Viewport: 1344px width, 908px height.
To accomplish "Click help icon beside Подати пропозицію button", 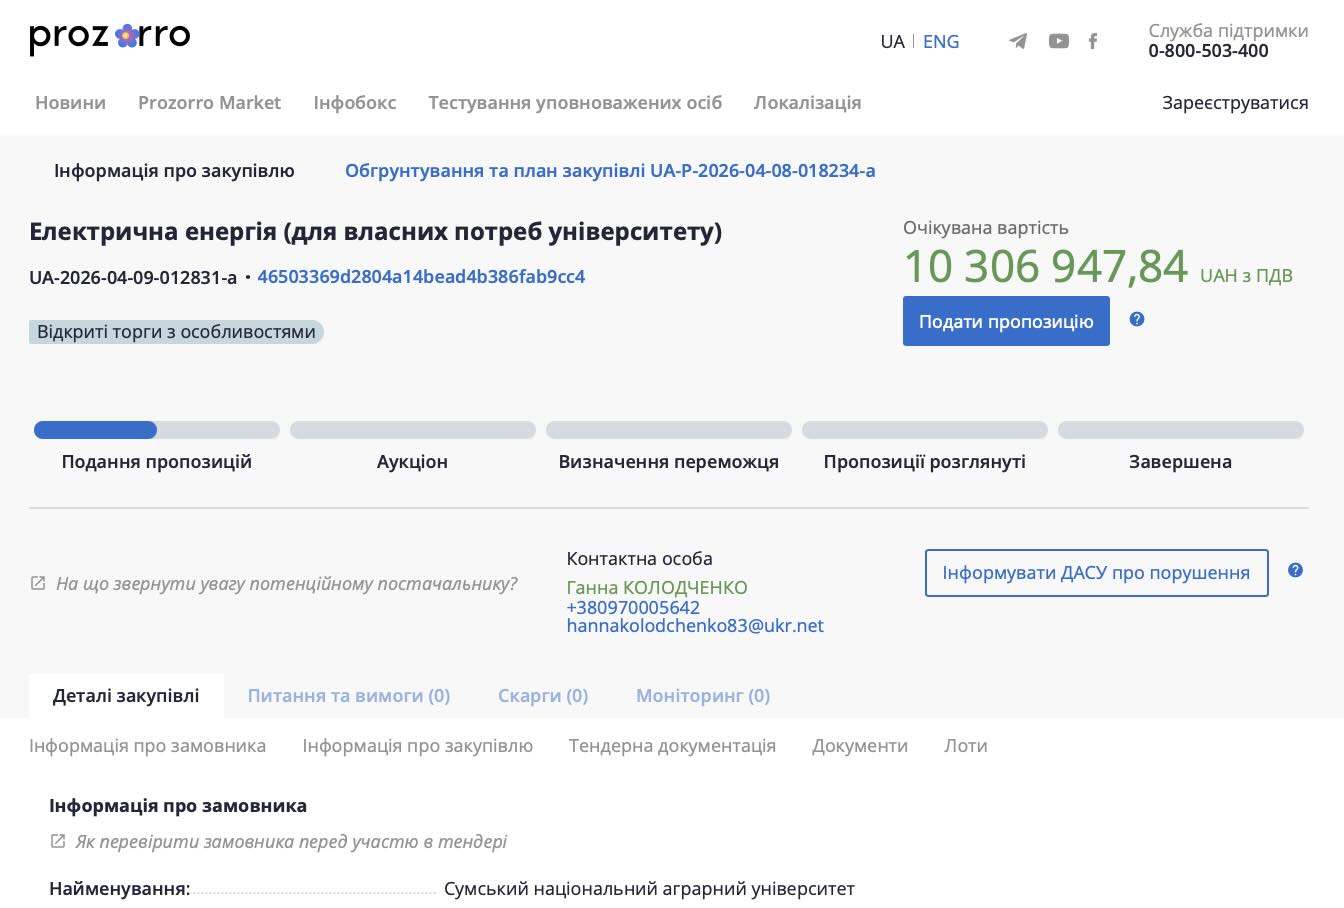I will pos(1136,320).
